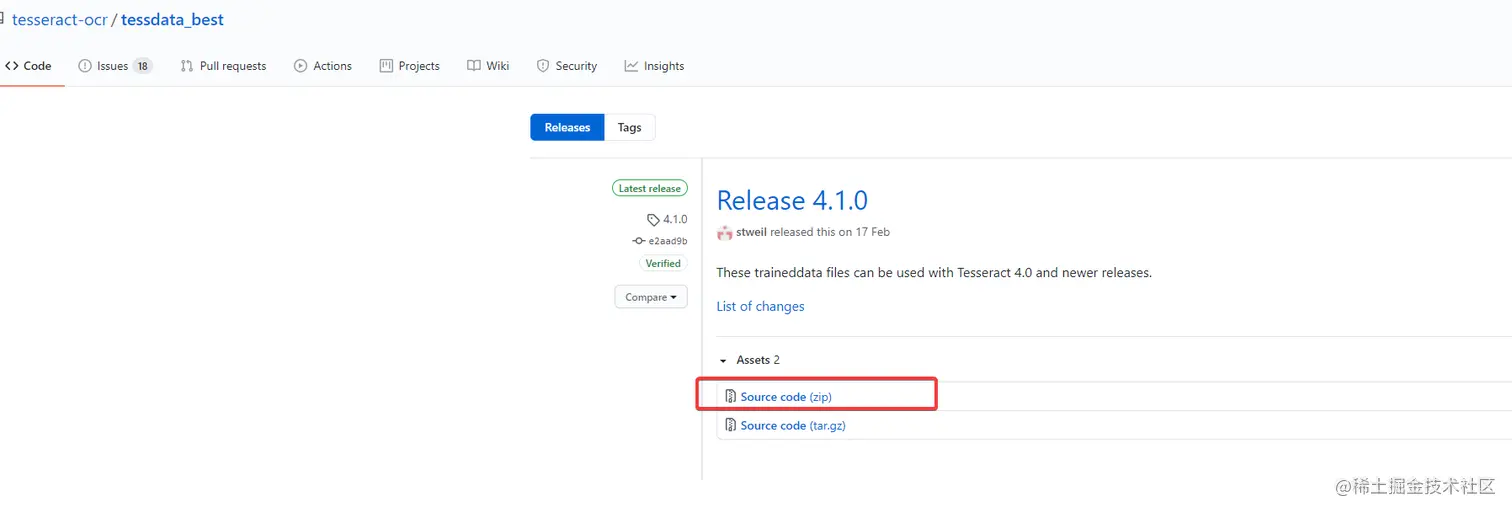1512x513 pixels.
Task: Open the Wiki tab
Action: point(488,66)
